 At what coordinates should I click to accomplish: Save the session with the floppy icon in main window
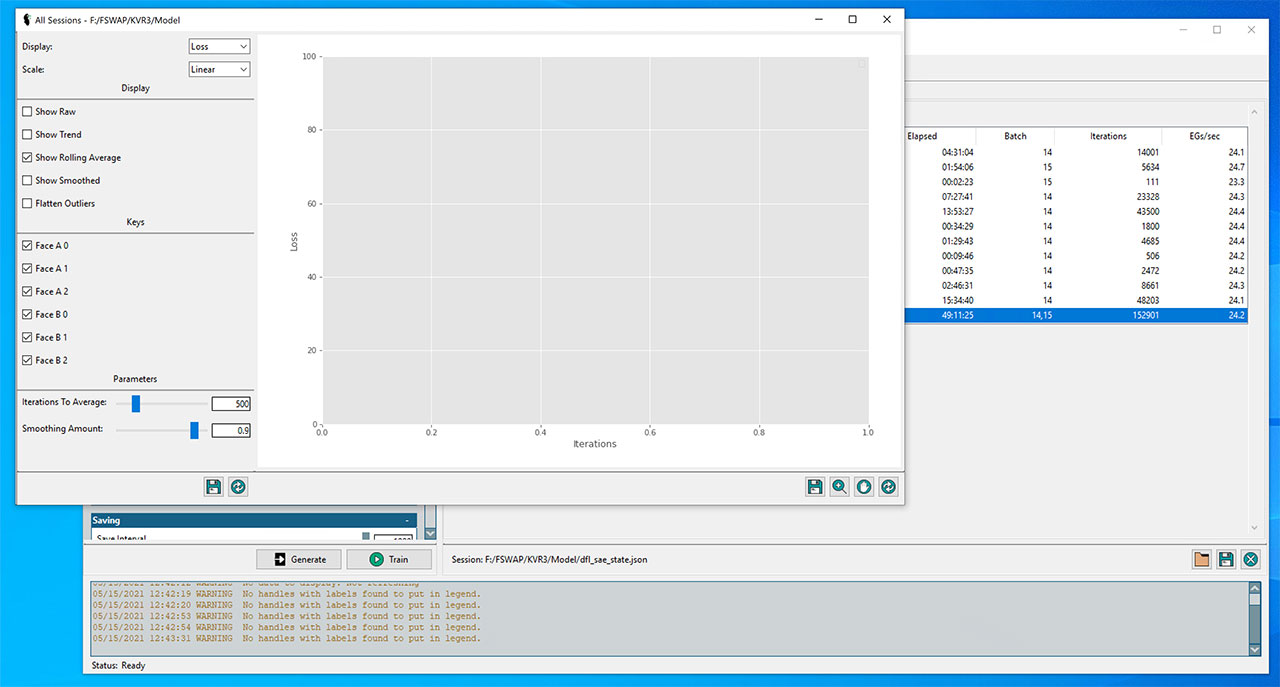pyautogui.click(x=1226, y=560)
